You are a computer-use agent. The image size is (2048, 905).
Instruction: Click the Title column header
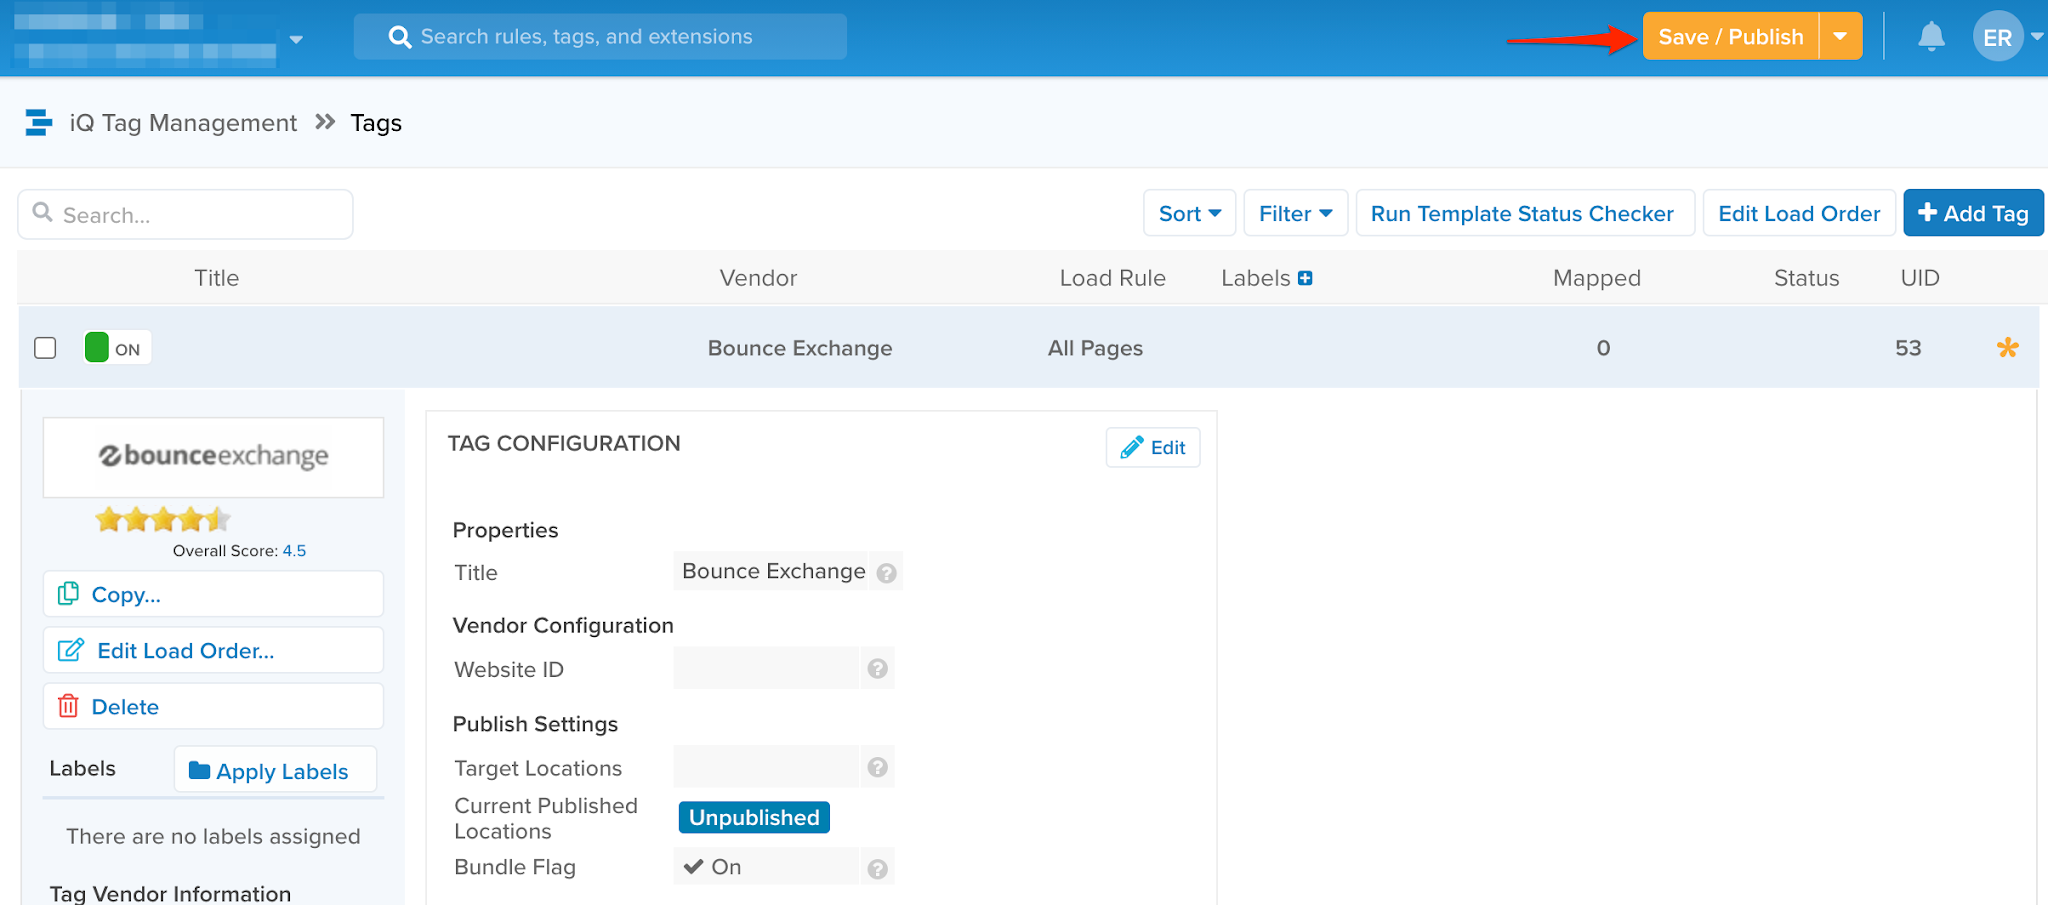click(216, 278)
